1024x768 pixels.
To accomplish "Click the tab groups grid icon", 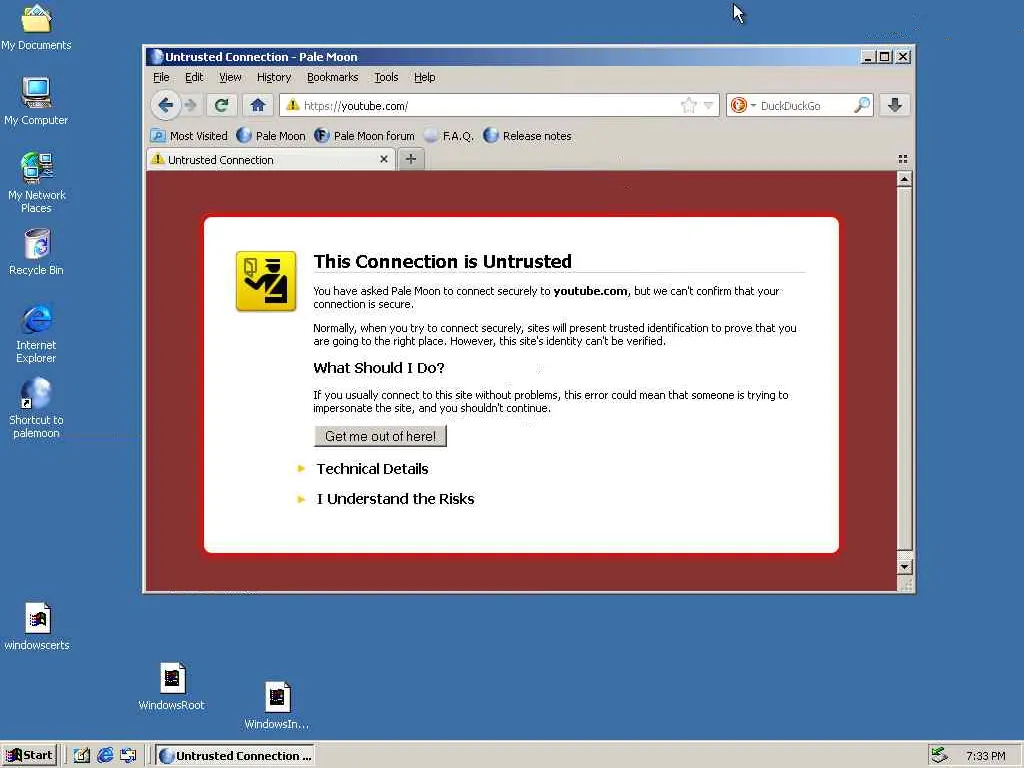I will (x=903, y=159).
